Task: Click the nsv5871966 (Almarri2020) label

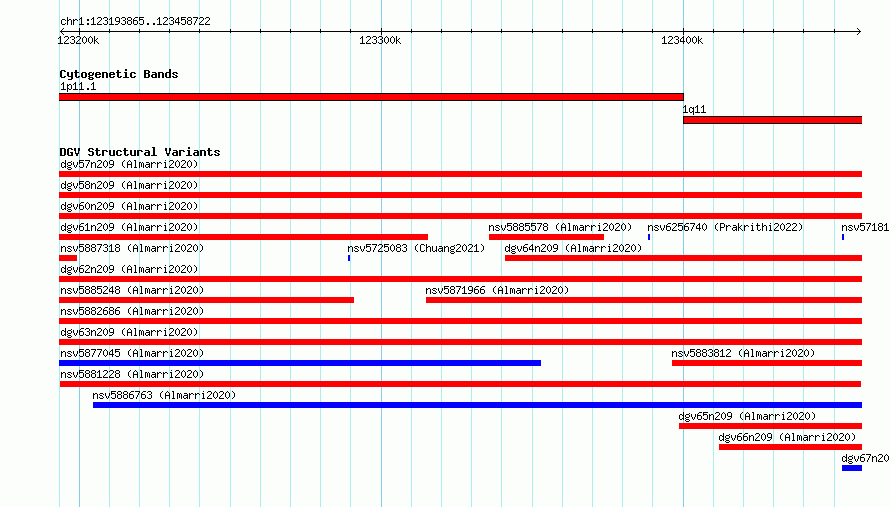Action: (x=497, y=290)
